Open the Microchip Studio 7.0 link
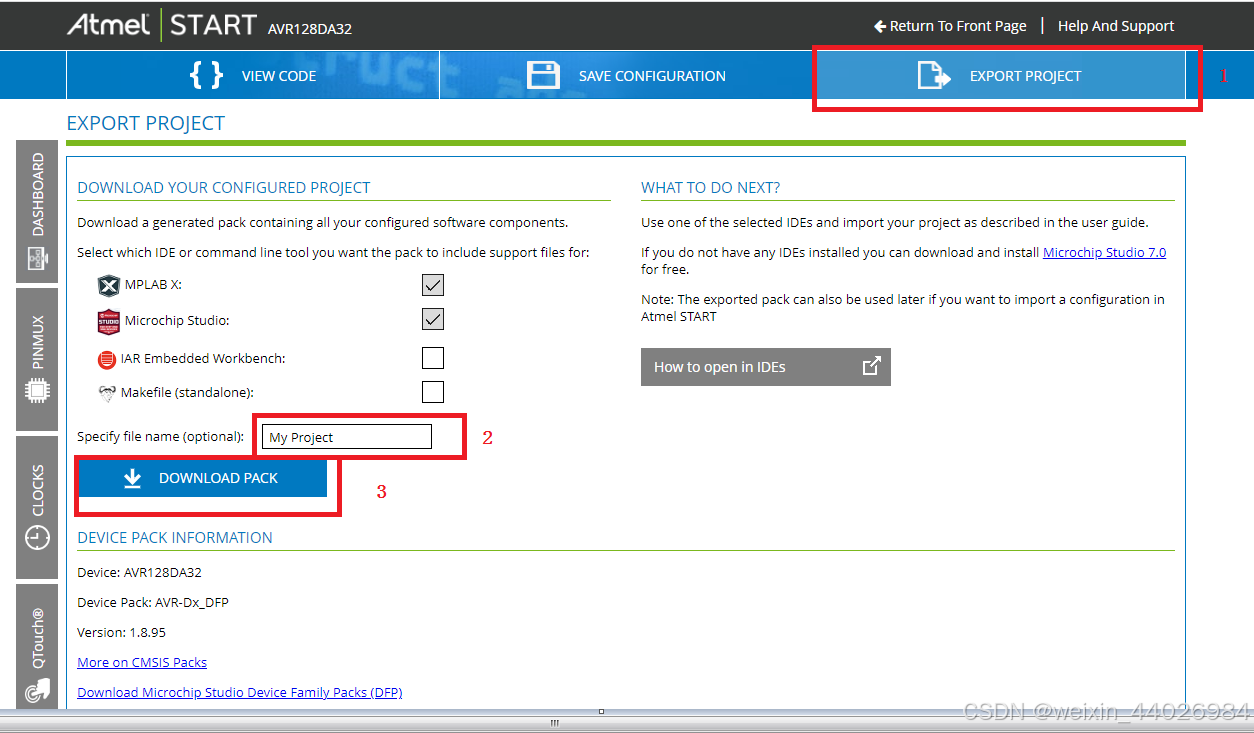 click(1104, 253)
